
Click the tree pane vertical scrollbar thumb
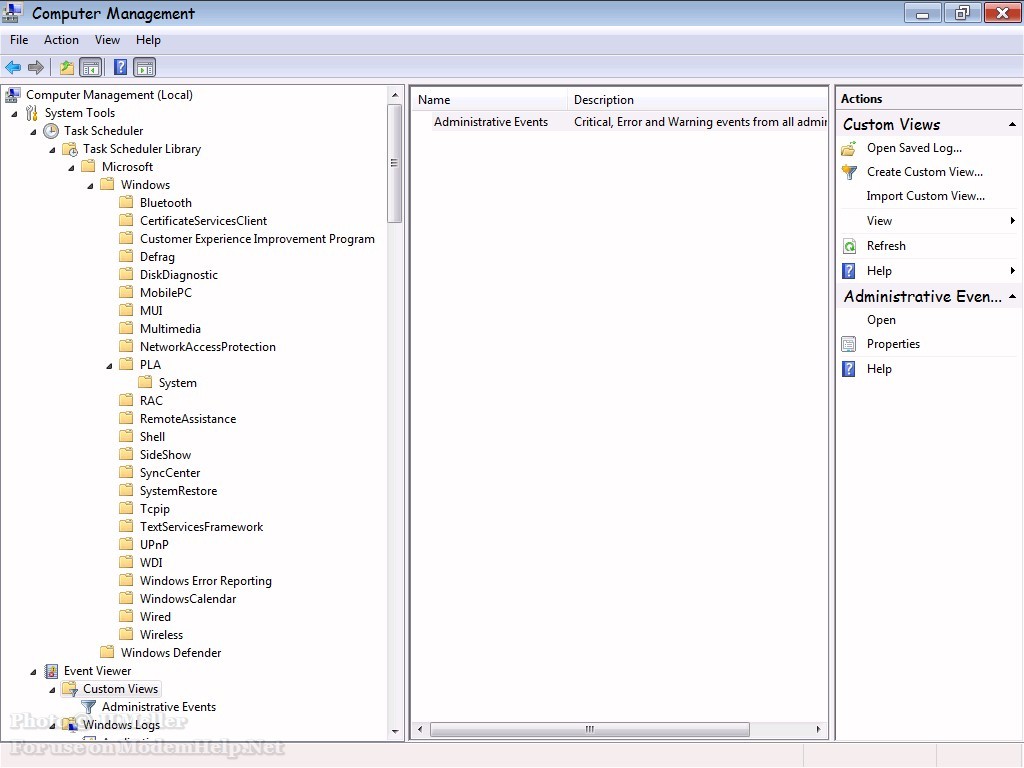pyautogui.click(x=394, y=163)
